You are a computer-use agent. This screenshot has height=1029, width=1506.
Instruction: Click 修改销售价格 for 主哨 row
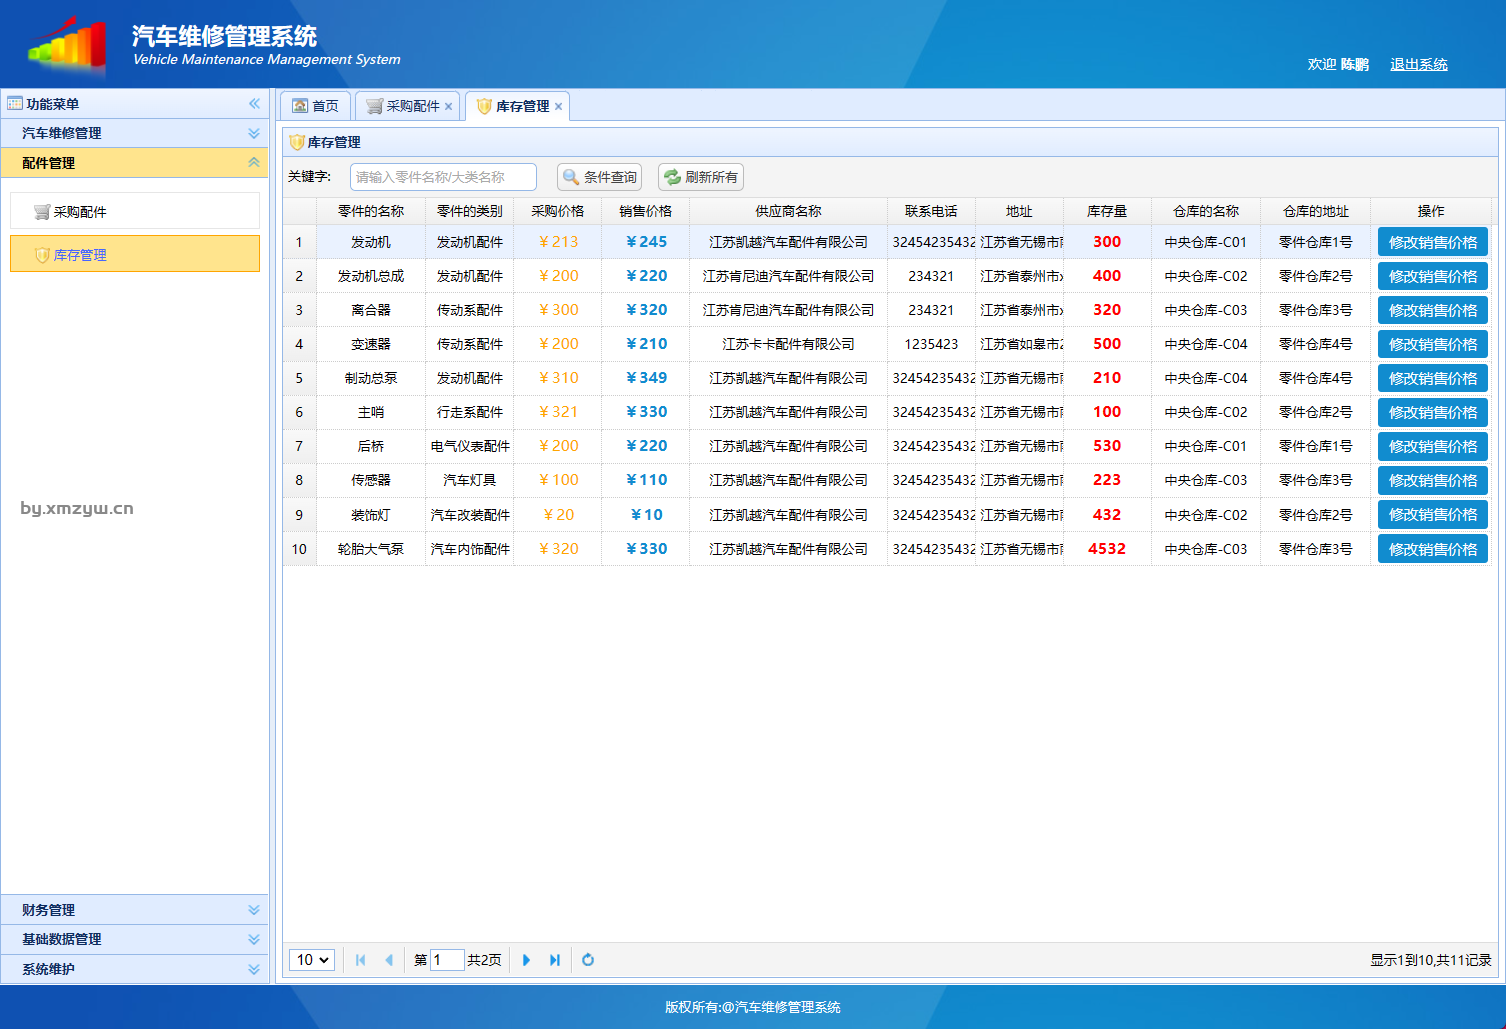1432,412
